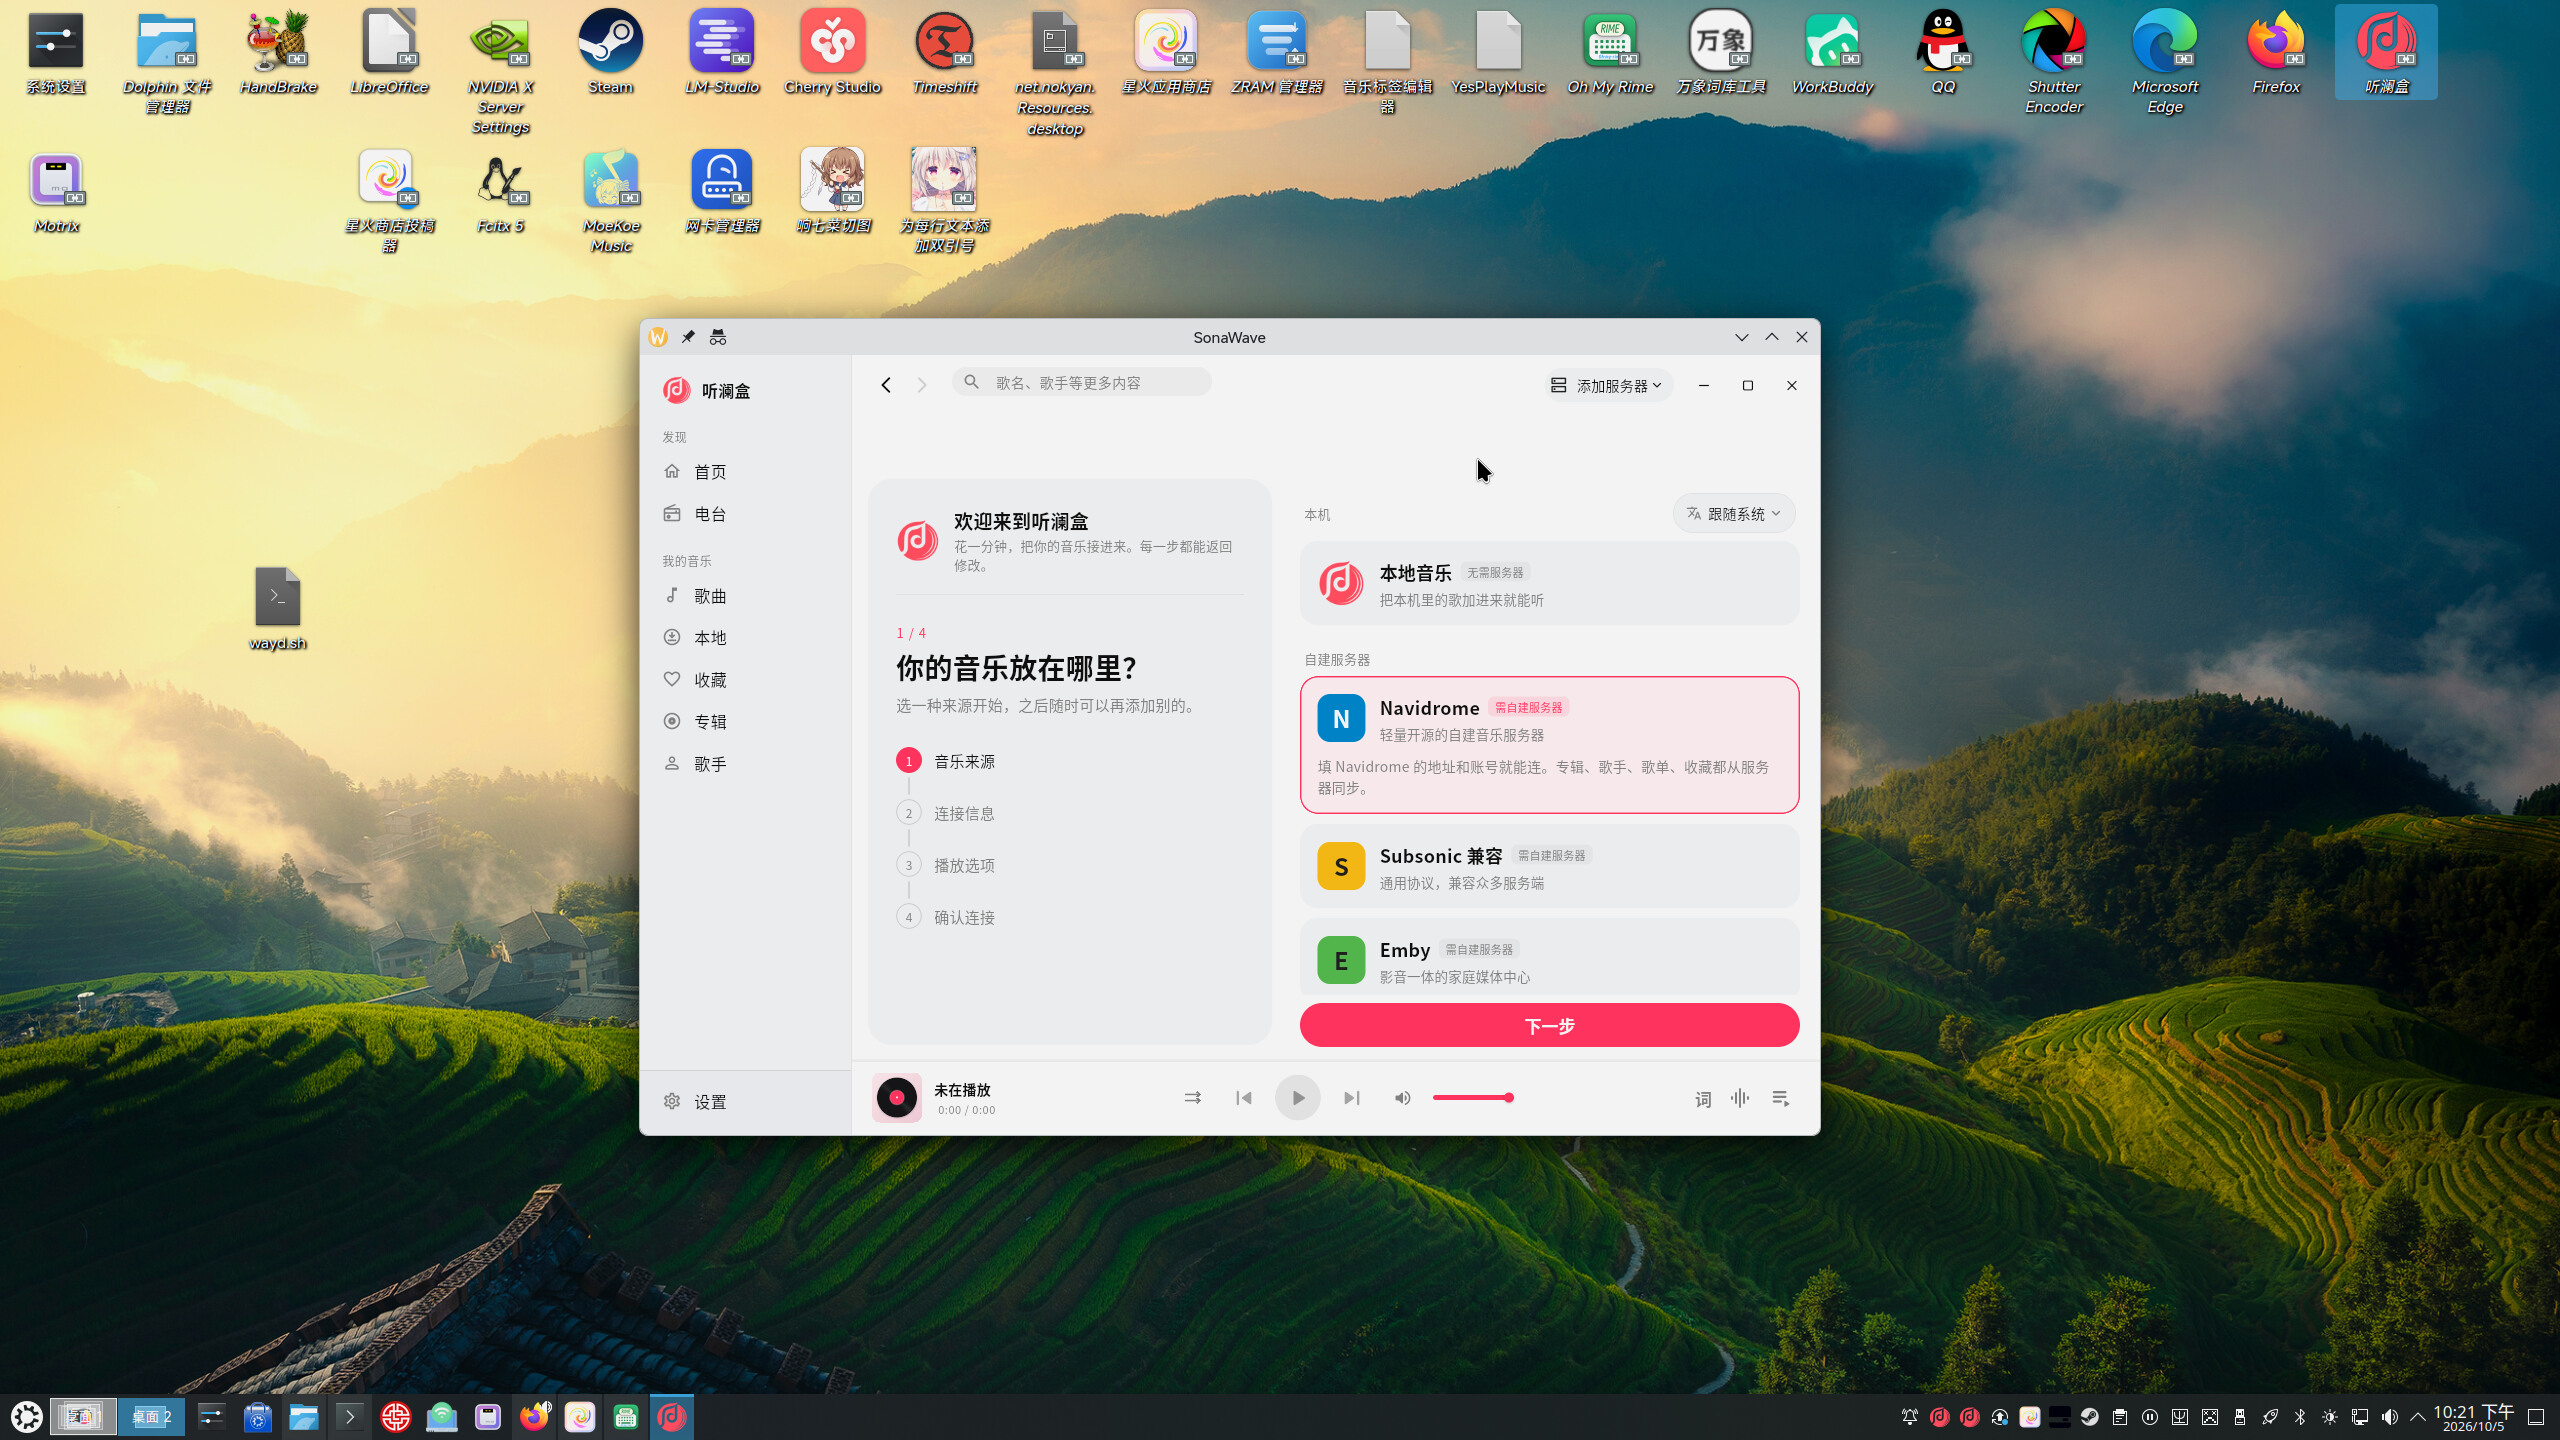Select the wayd.sh file on desktop
Viewport: 2560px width, 1440px height.
[x=278, y=609]
